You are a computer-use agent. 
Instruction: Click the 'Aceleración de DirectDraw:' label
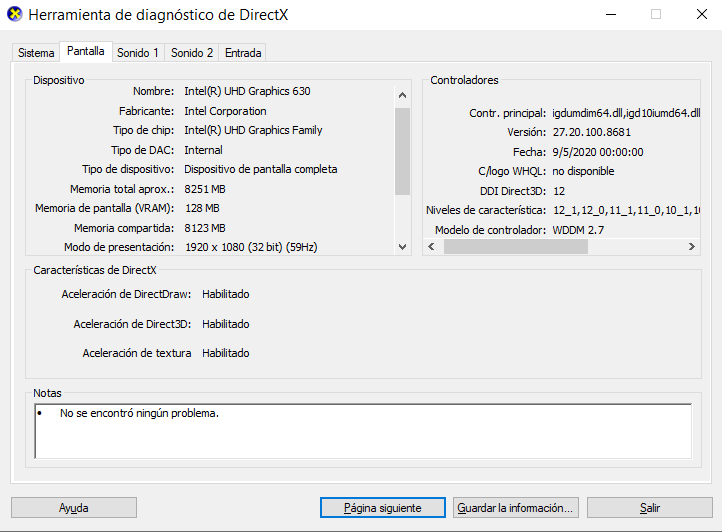[x=126, y=294]
